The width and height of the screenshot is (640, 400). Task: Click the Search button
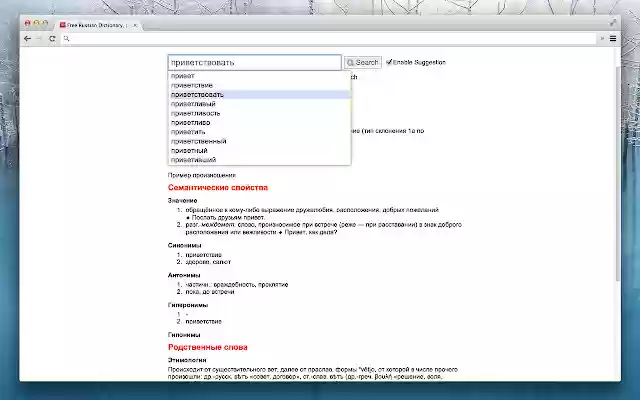point(363,62)
